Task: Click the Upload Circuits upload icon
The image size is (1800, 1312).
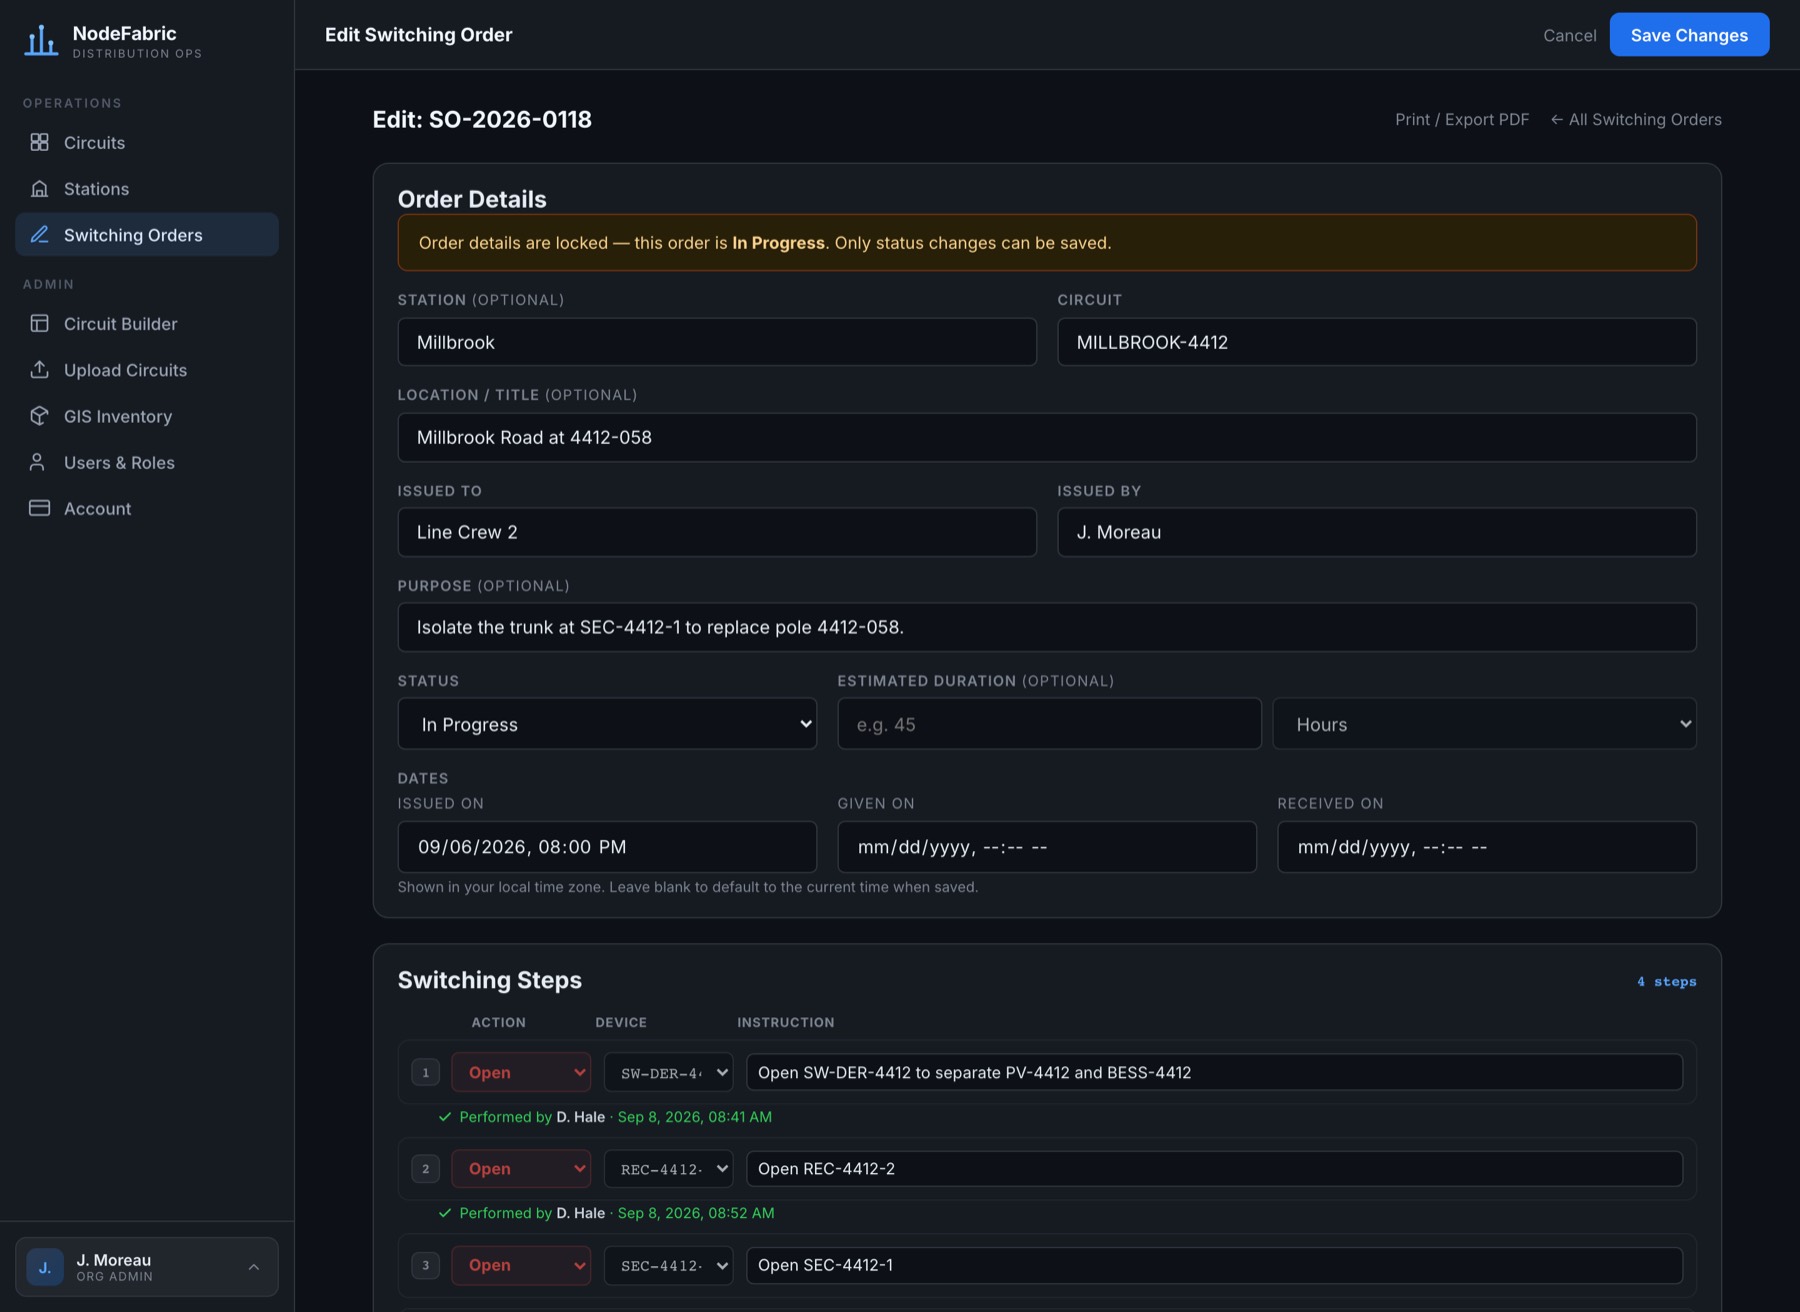Action: click(39, 369)
